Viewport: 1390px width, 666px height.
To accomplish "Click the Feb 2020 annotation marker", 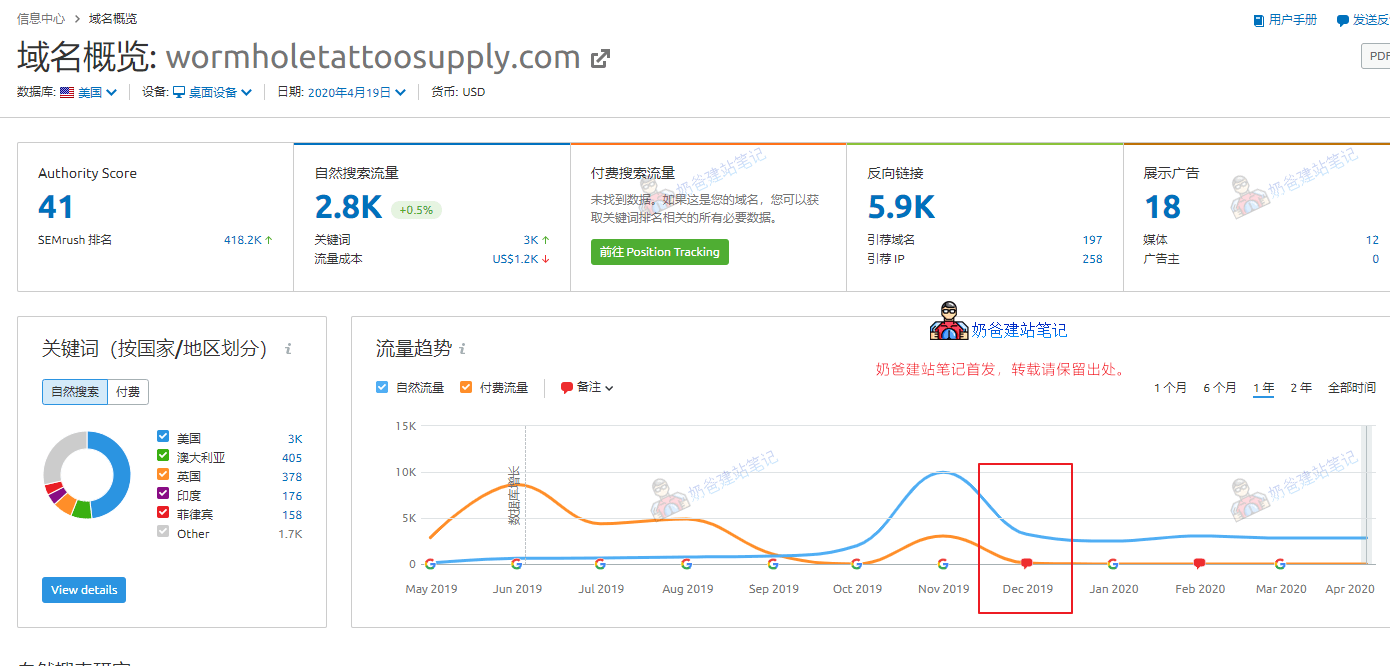I will (1200, 562).
